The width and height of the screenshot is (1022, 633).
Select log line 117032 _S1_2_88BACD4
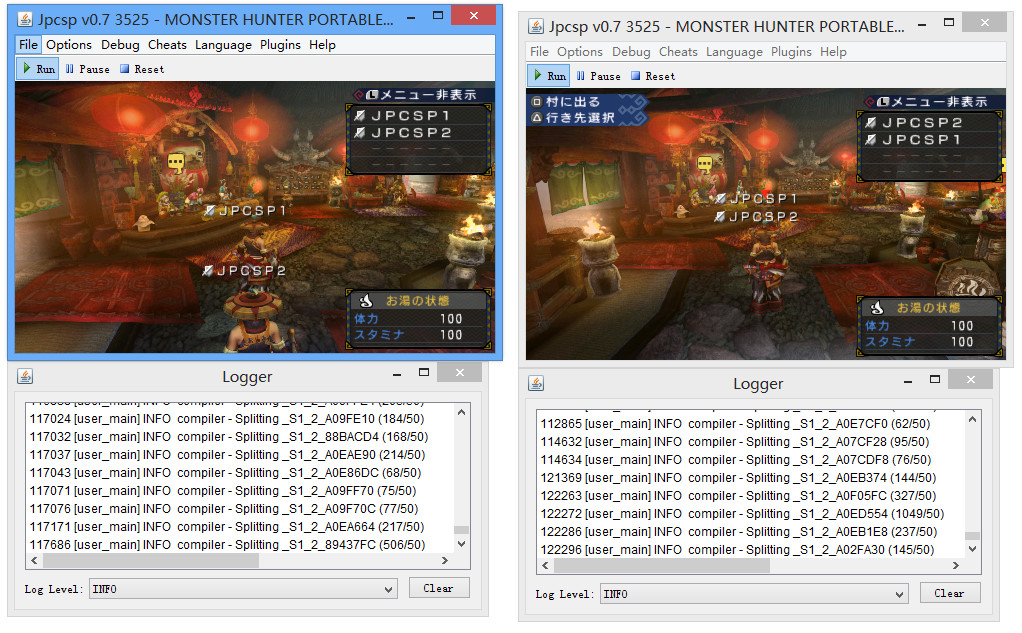[229, 437]
